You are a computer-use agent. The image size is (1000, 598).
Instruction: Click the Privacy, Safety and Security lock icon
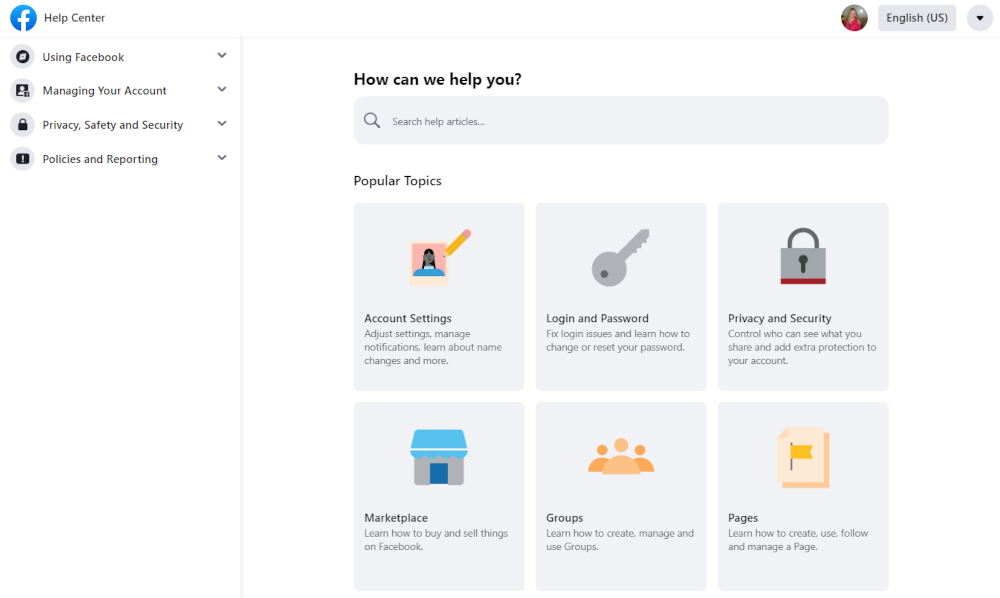[22, 124]
